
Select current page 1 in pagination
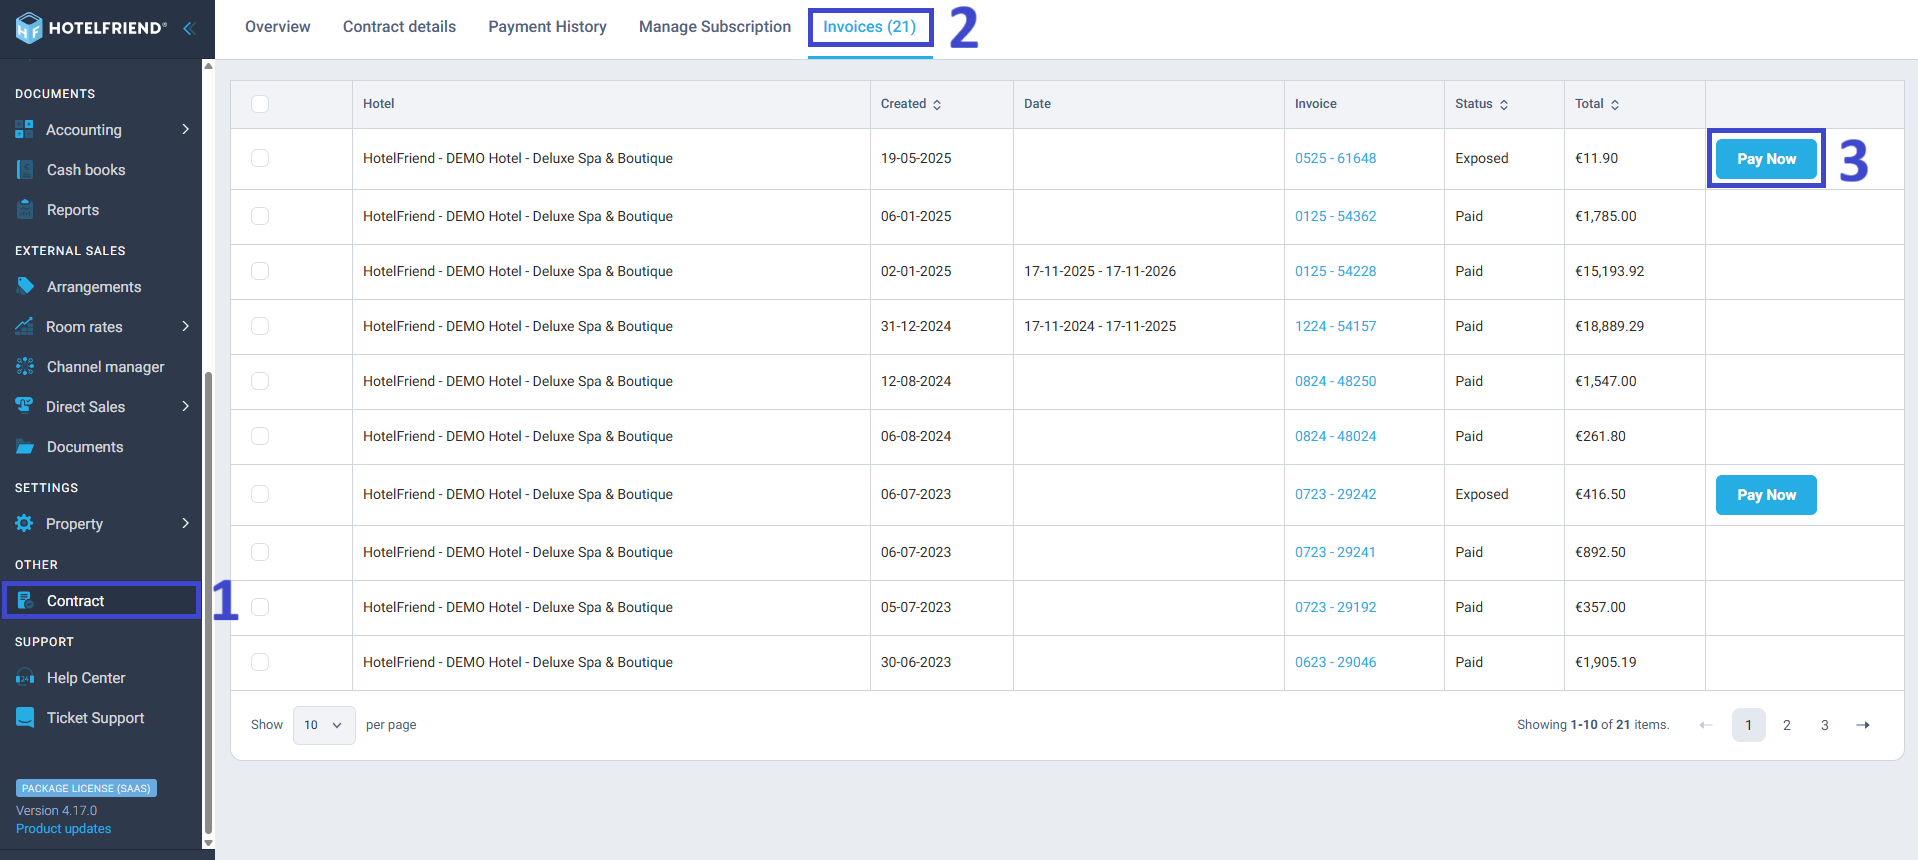pyautogui.click(x=1749, y=725)
